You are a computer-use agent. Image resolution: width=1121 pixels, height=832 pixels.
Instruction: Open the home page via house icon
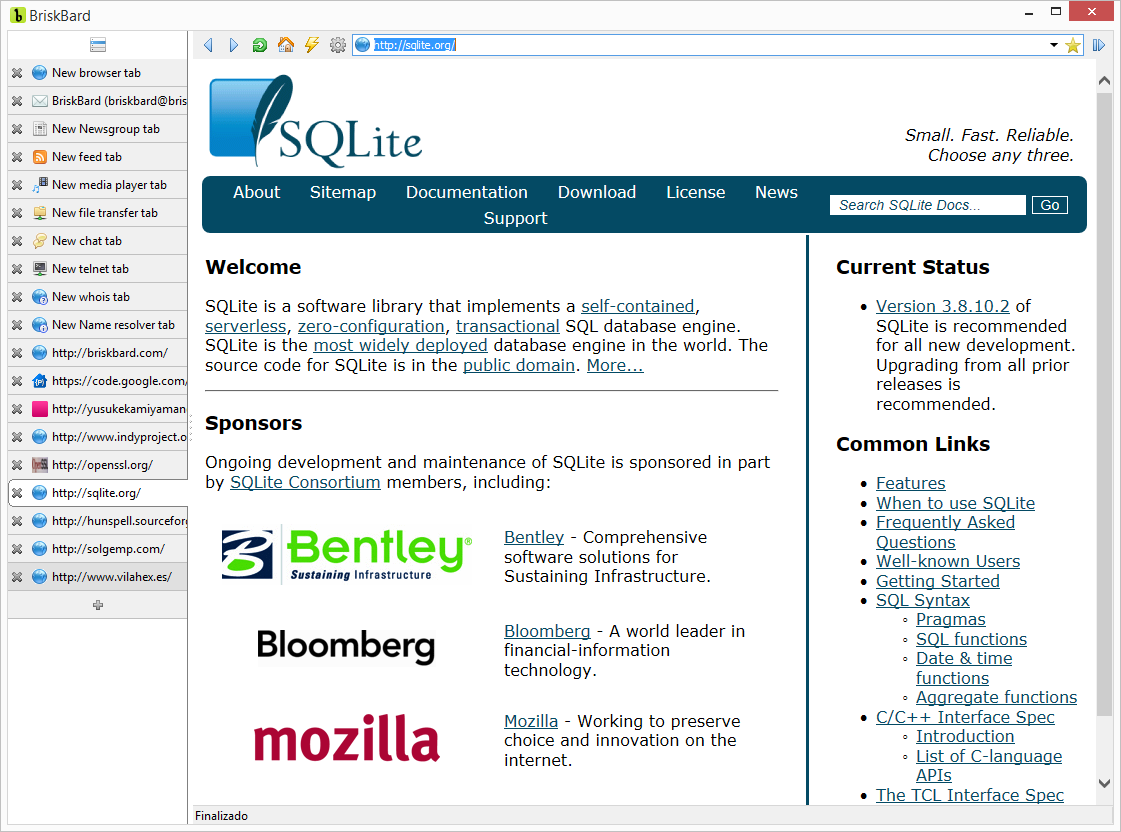pos(286,45)
